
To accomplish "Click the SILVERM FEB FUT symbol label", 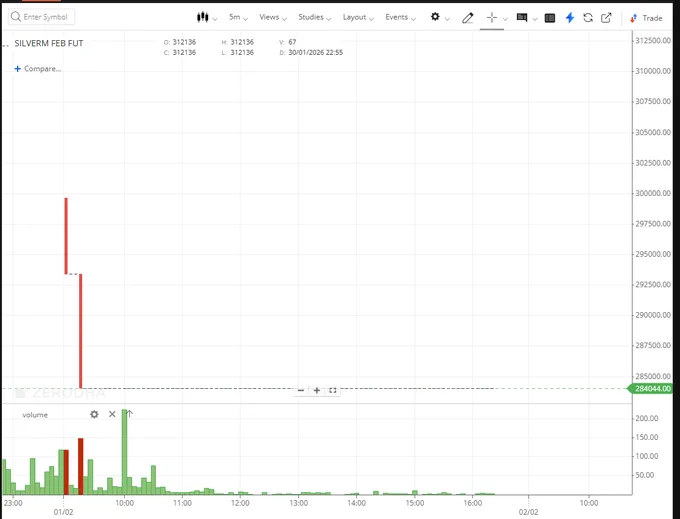I will coord(49,43).
